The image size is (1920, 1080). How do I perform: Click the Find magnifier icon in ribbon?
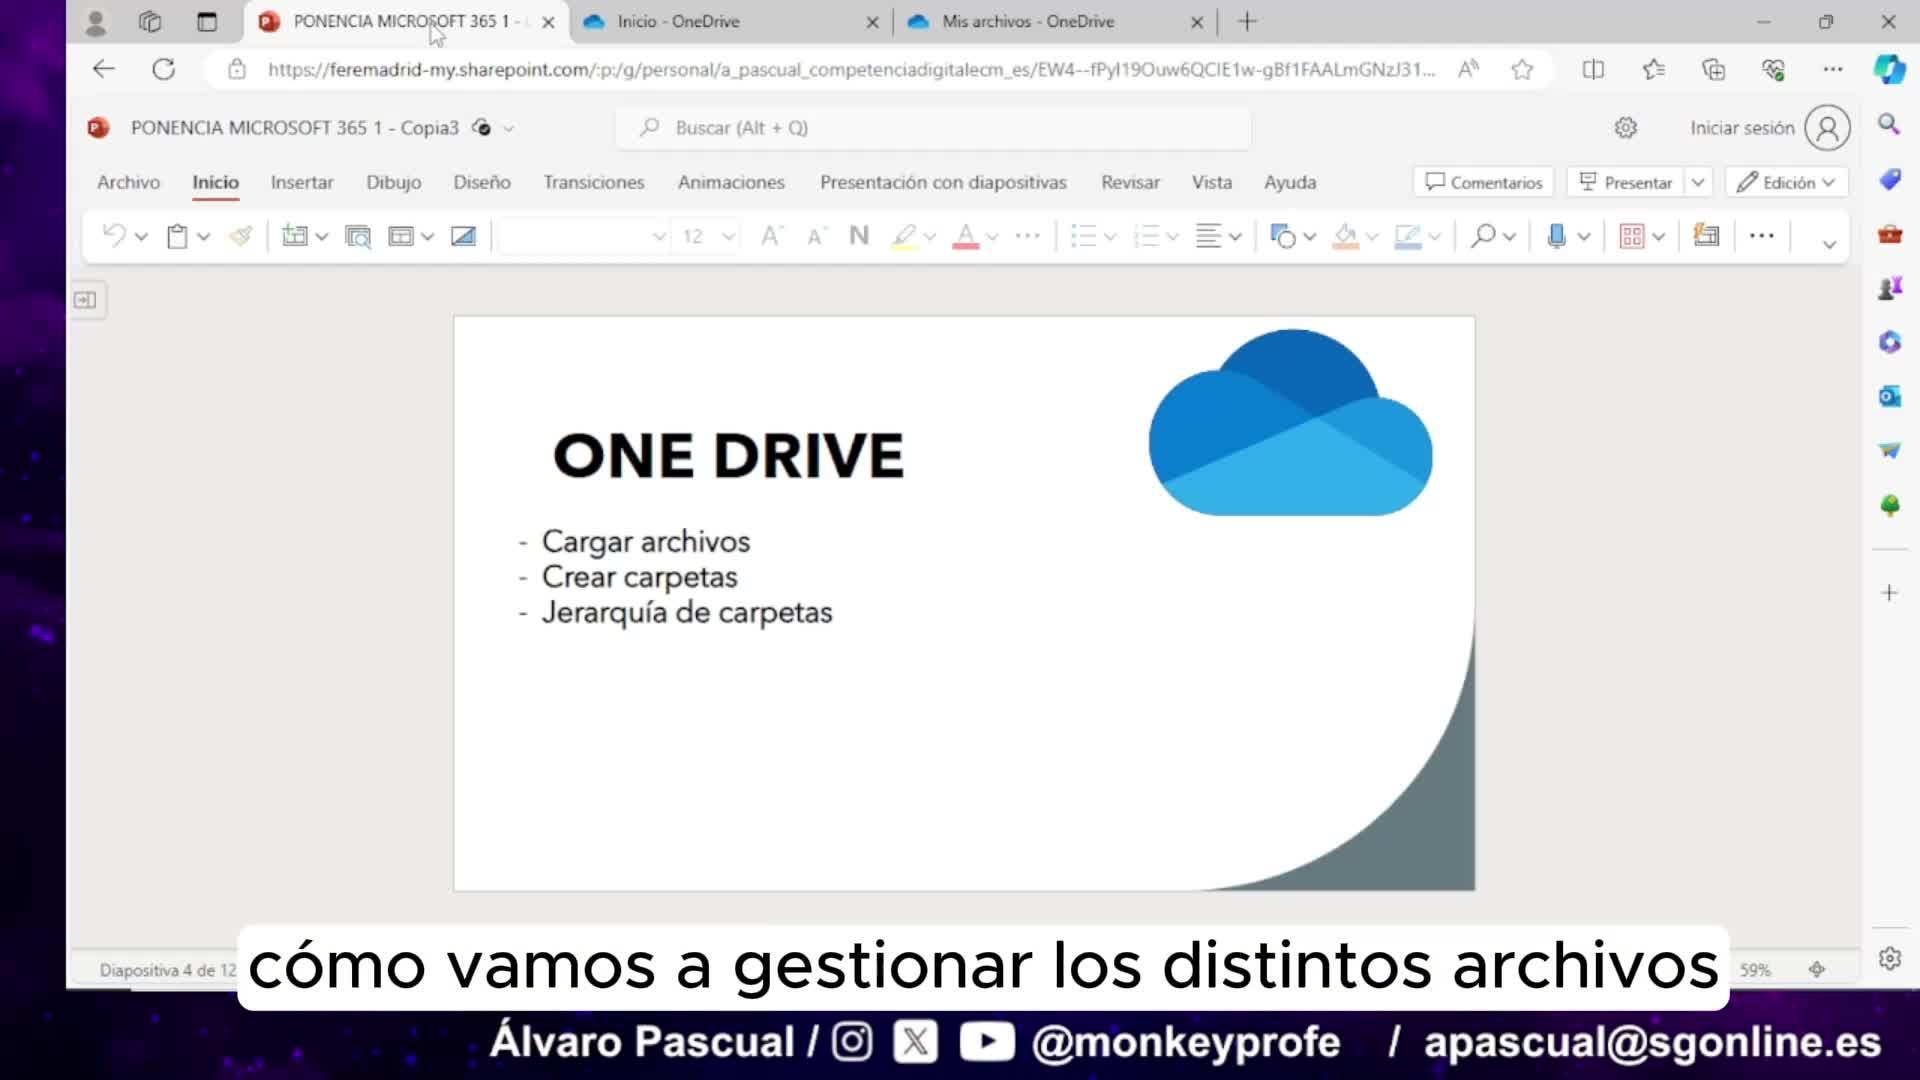point(1483,236)
